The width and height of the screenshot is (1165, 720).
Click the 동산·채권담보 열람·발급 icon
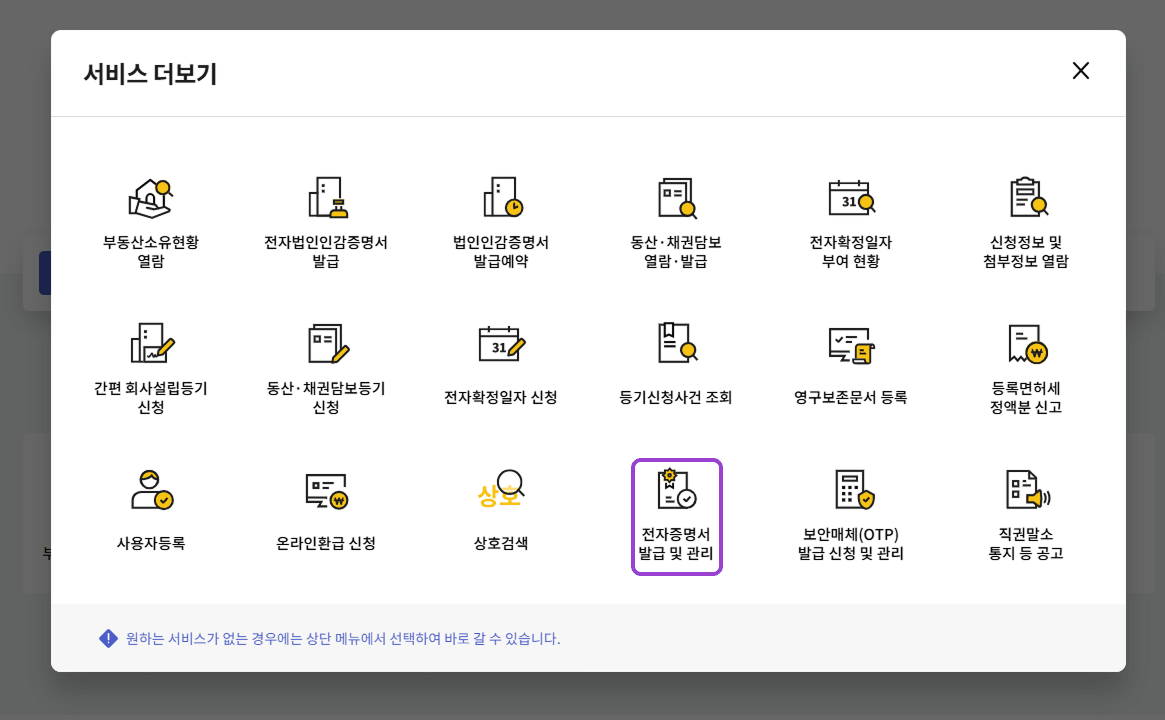pos(677,215)
